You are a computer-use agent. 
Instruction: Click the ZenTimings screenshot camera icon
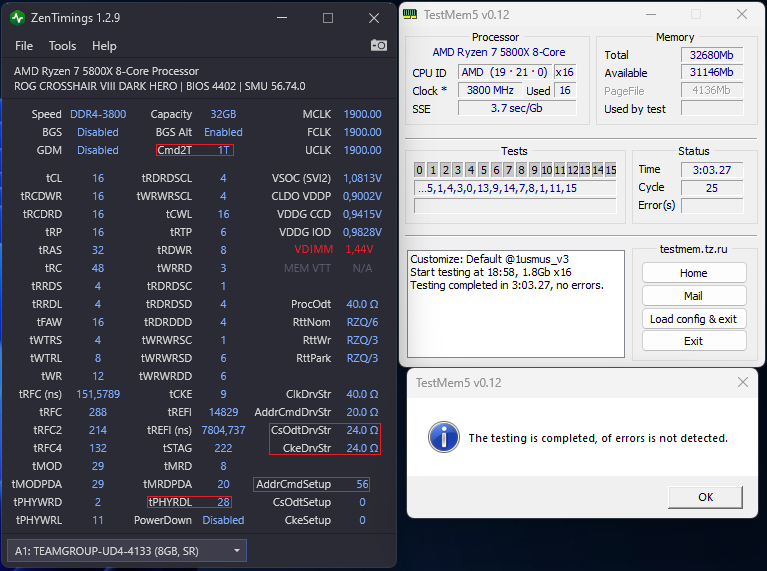pyautogui.click(x=379, y=46)
